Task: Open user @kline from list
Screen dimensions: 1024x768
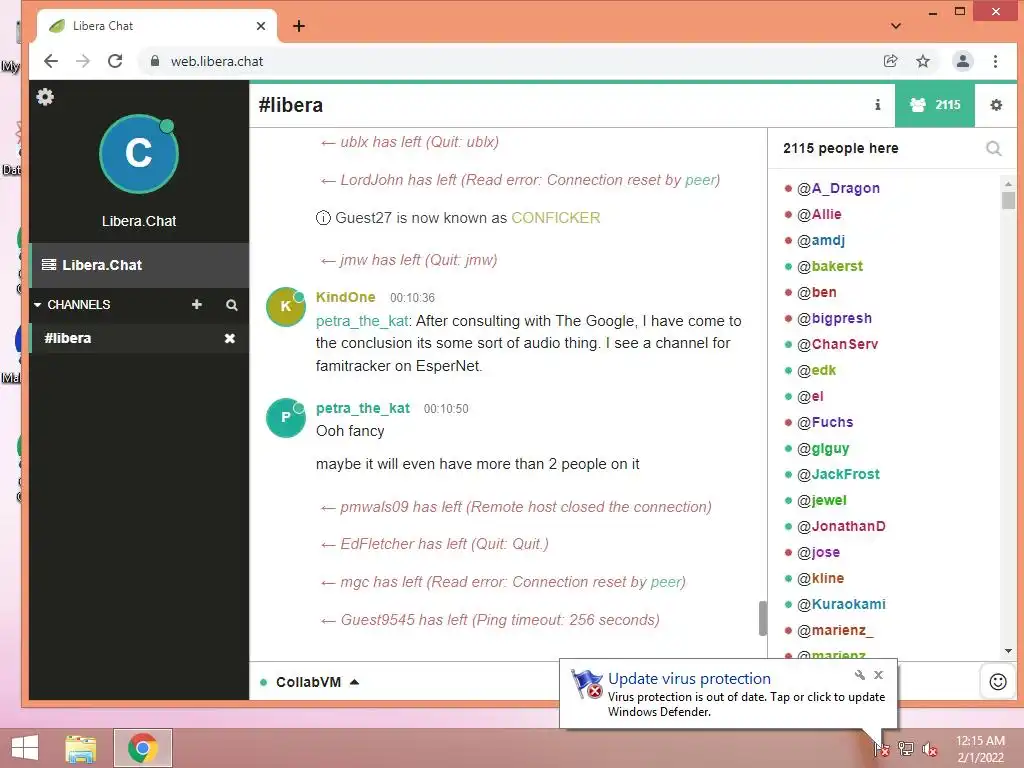Action: tap(820, 578)
